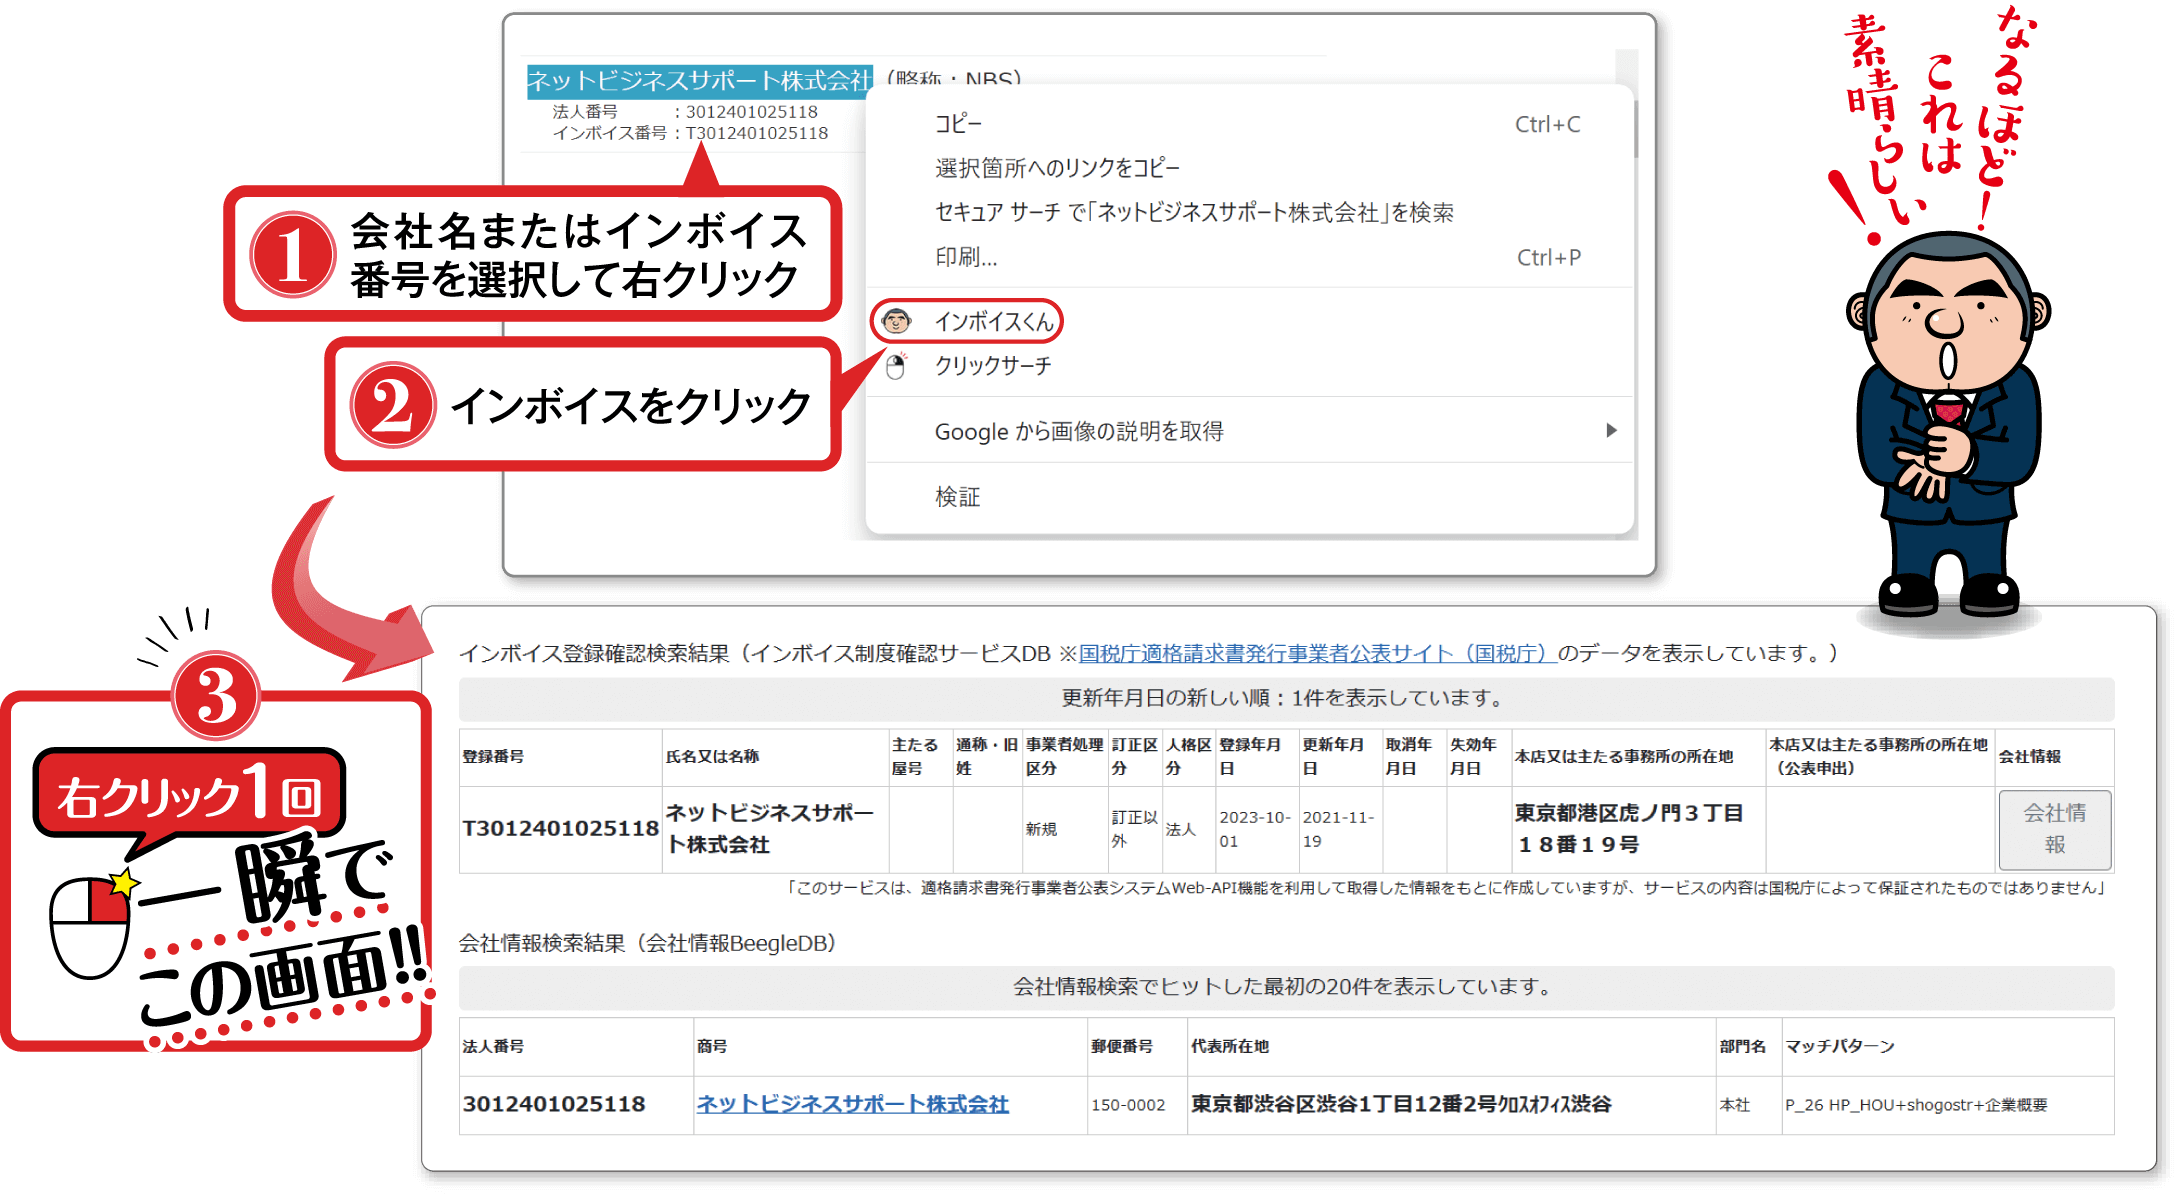
Task: Click the 会社情報 button in results row
Action: (2055, 829)
